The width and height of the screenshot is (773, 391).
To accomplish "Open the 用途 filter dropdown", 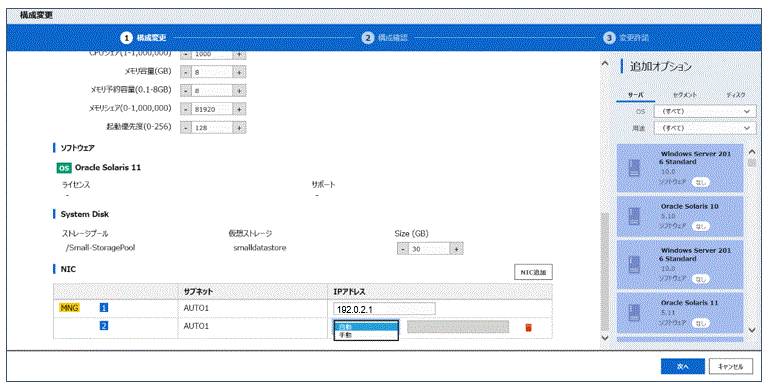I will (704, 128).
